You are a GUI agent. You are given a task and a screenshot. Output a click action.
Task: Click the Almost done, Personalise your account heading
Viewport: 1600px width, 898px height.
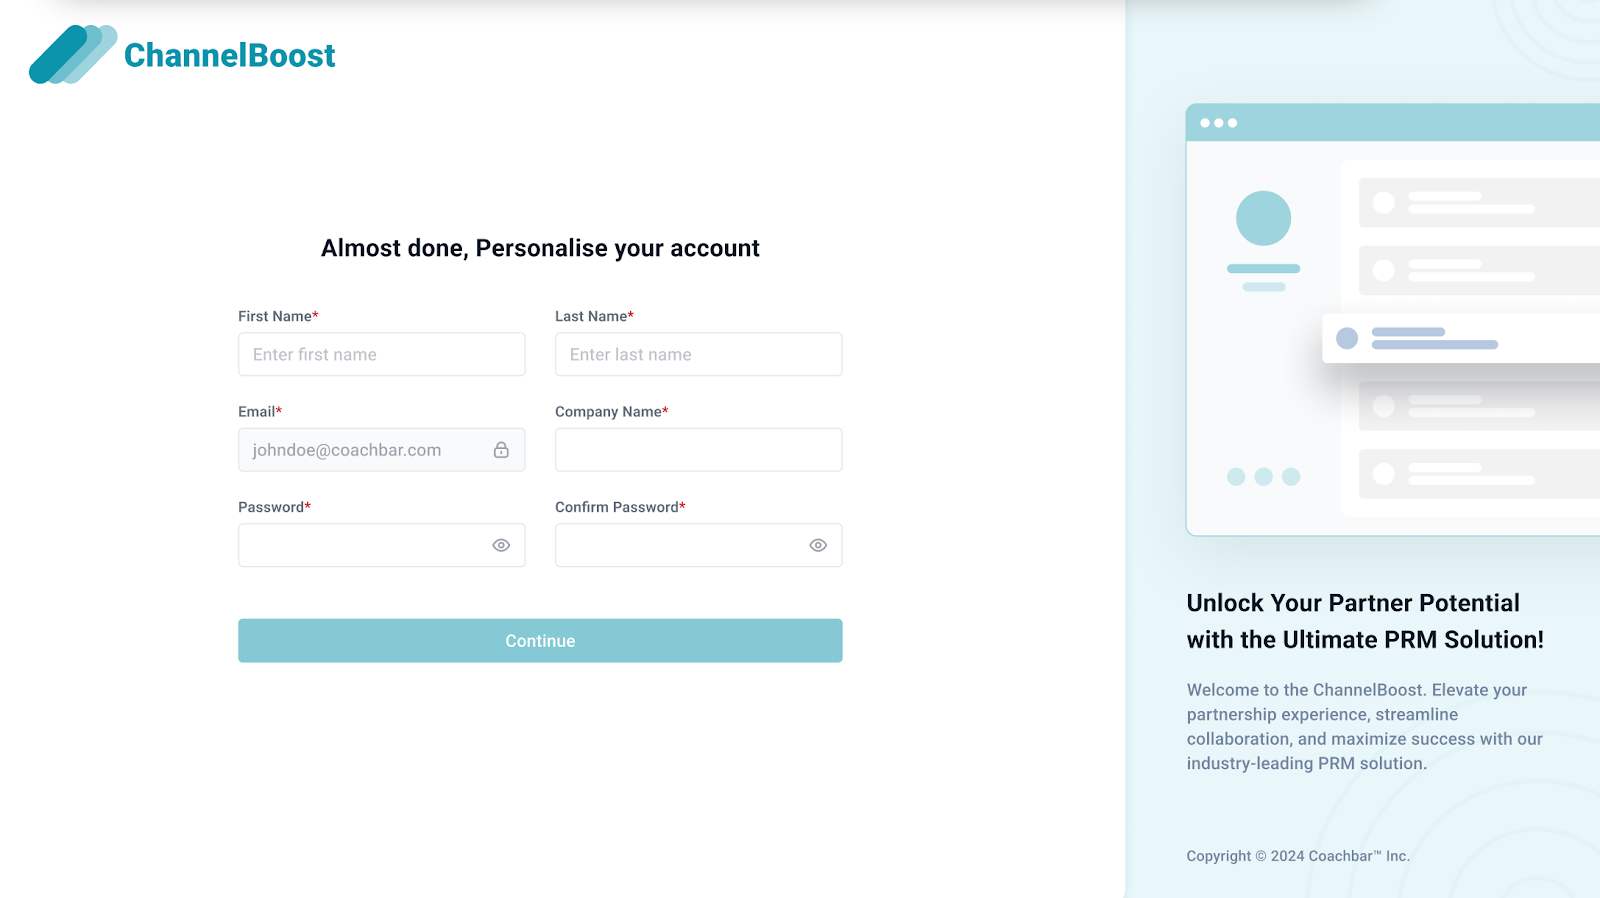click(540, 248)
